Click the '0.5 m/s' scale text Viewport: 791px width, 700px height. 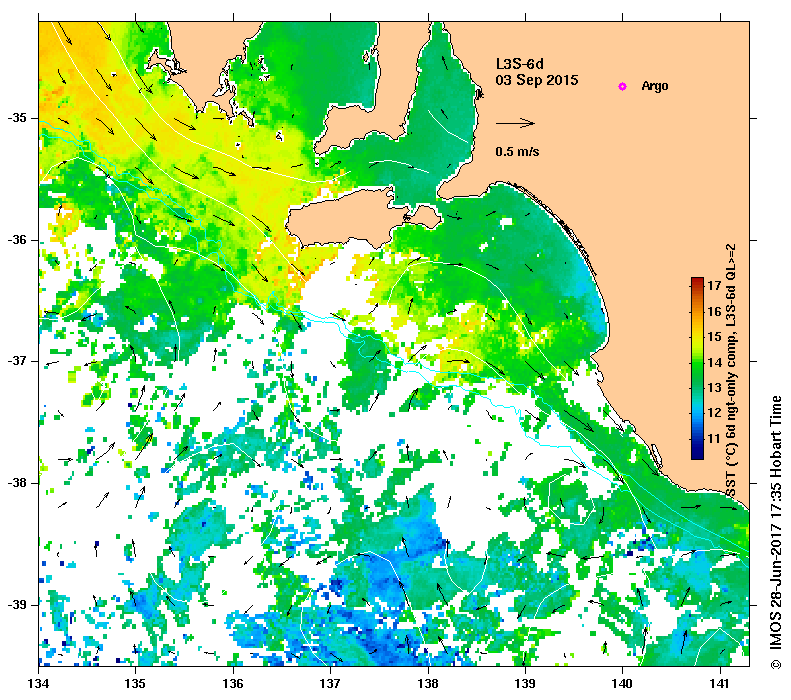517,152
